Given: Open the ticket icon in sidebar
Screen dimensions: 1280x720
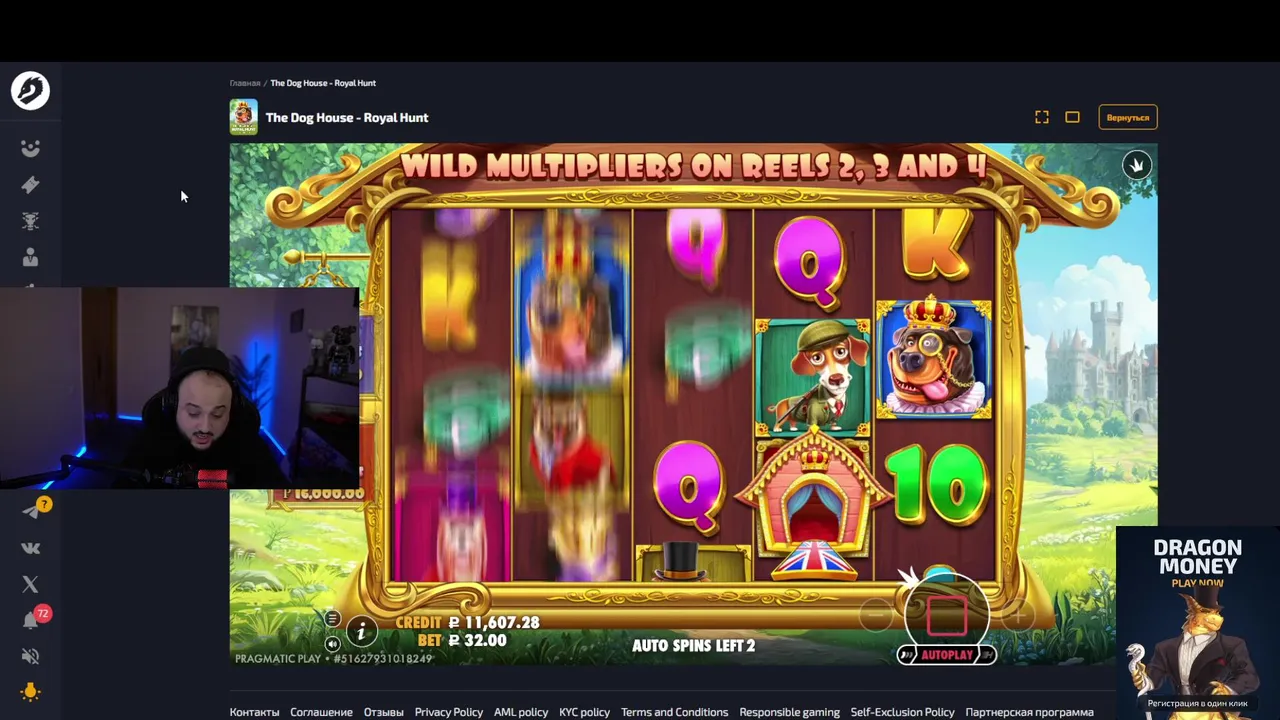Looking at the screenshot, I should click(30, 184).
